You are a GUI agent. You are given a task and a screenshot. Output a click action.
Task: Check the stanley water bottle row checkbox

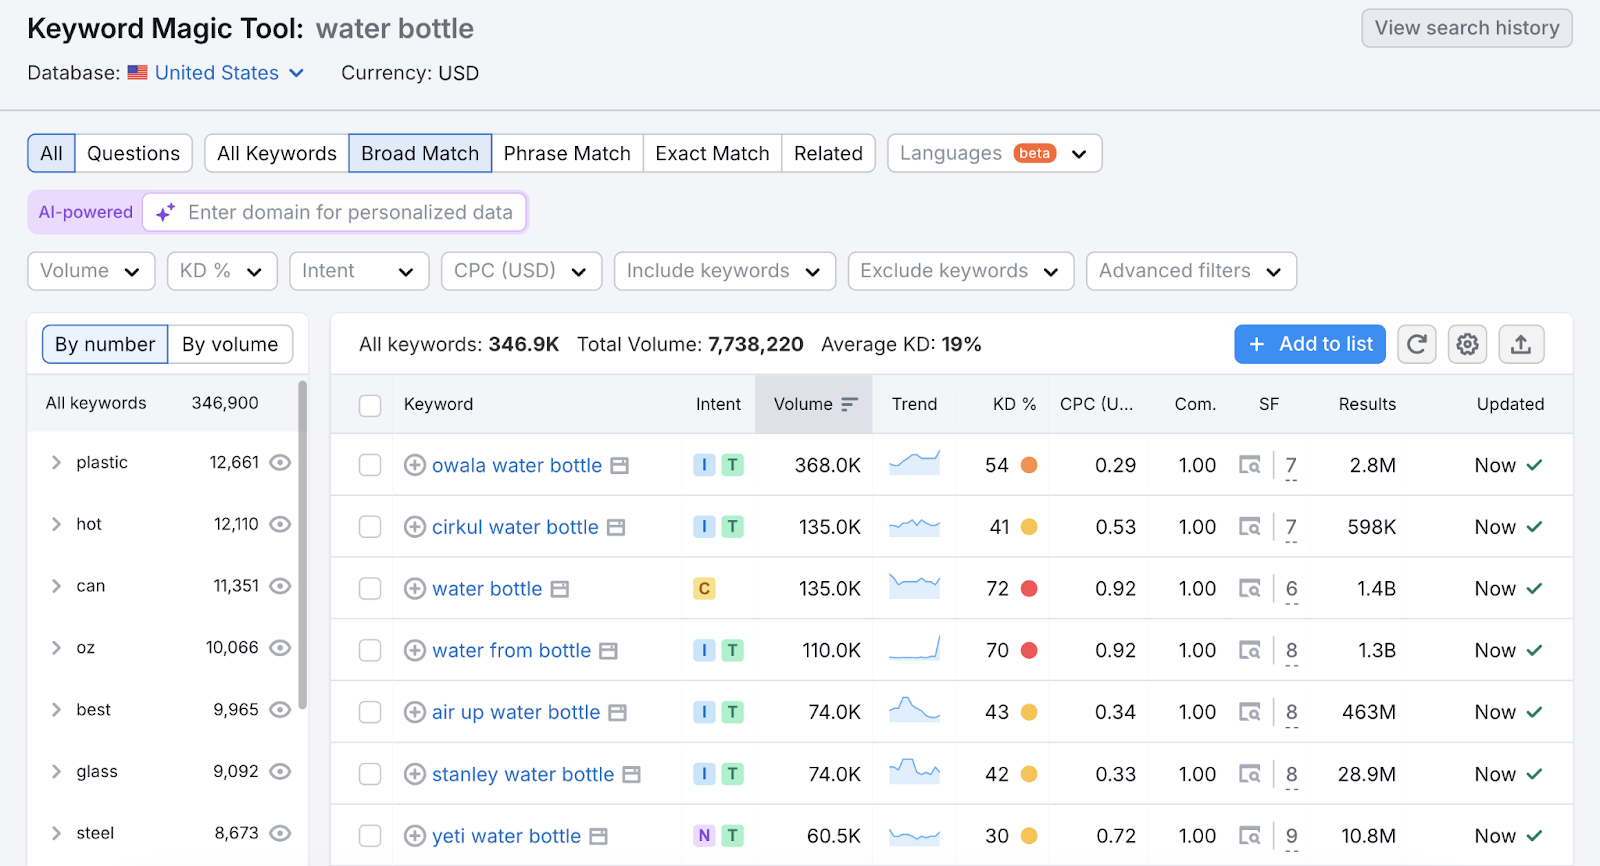click(370, 774)
